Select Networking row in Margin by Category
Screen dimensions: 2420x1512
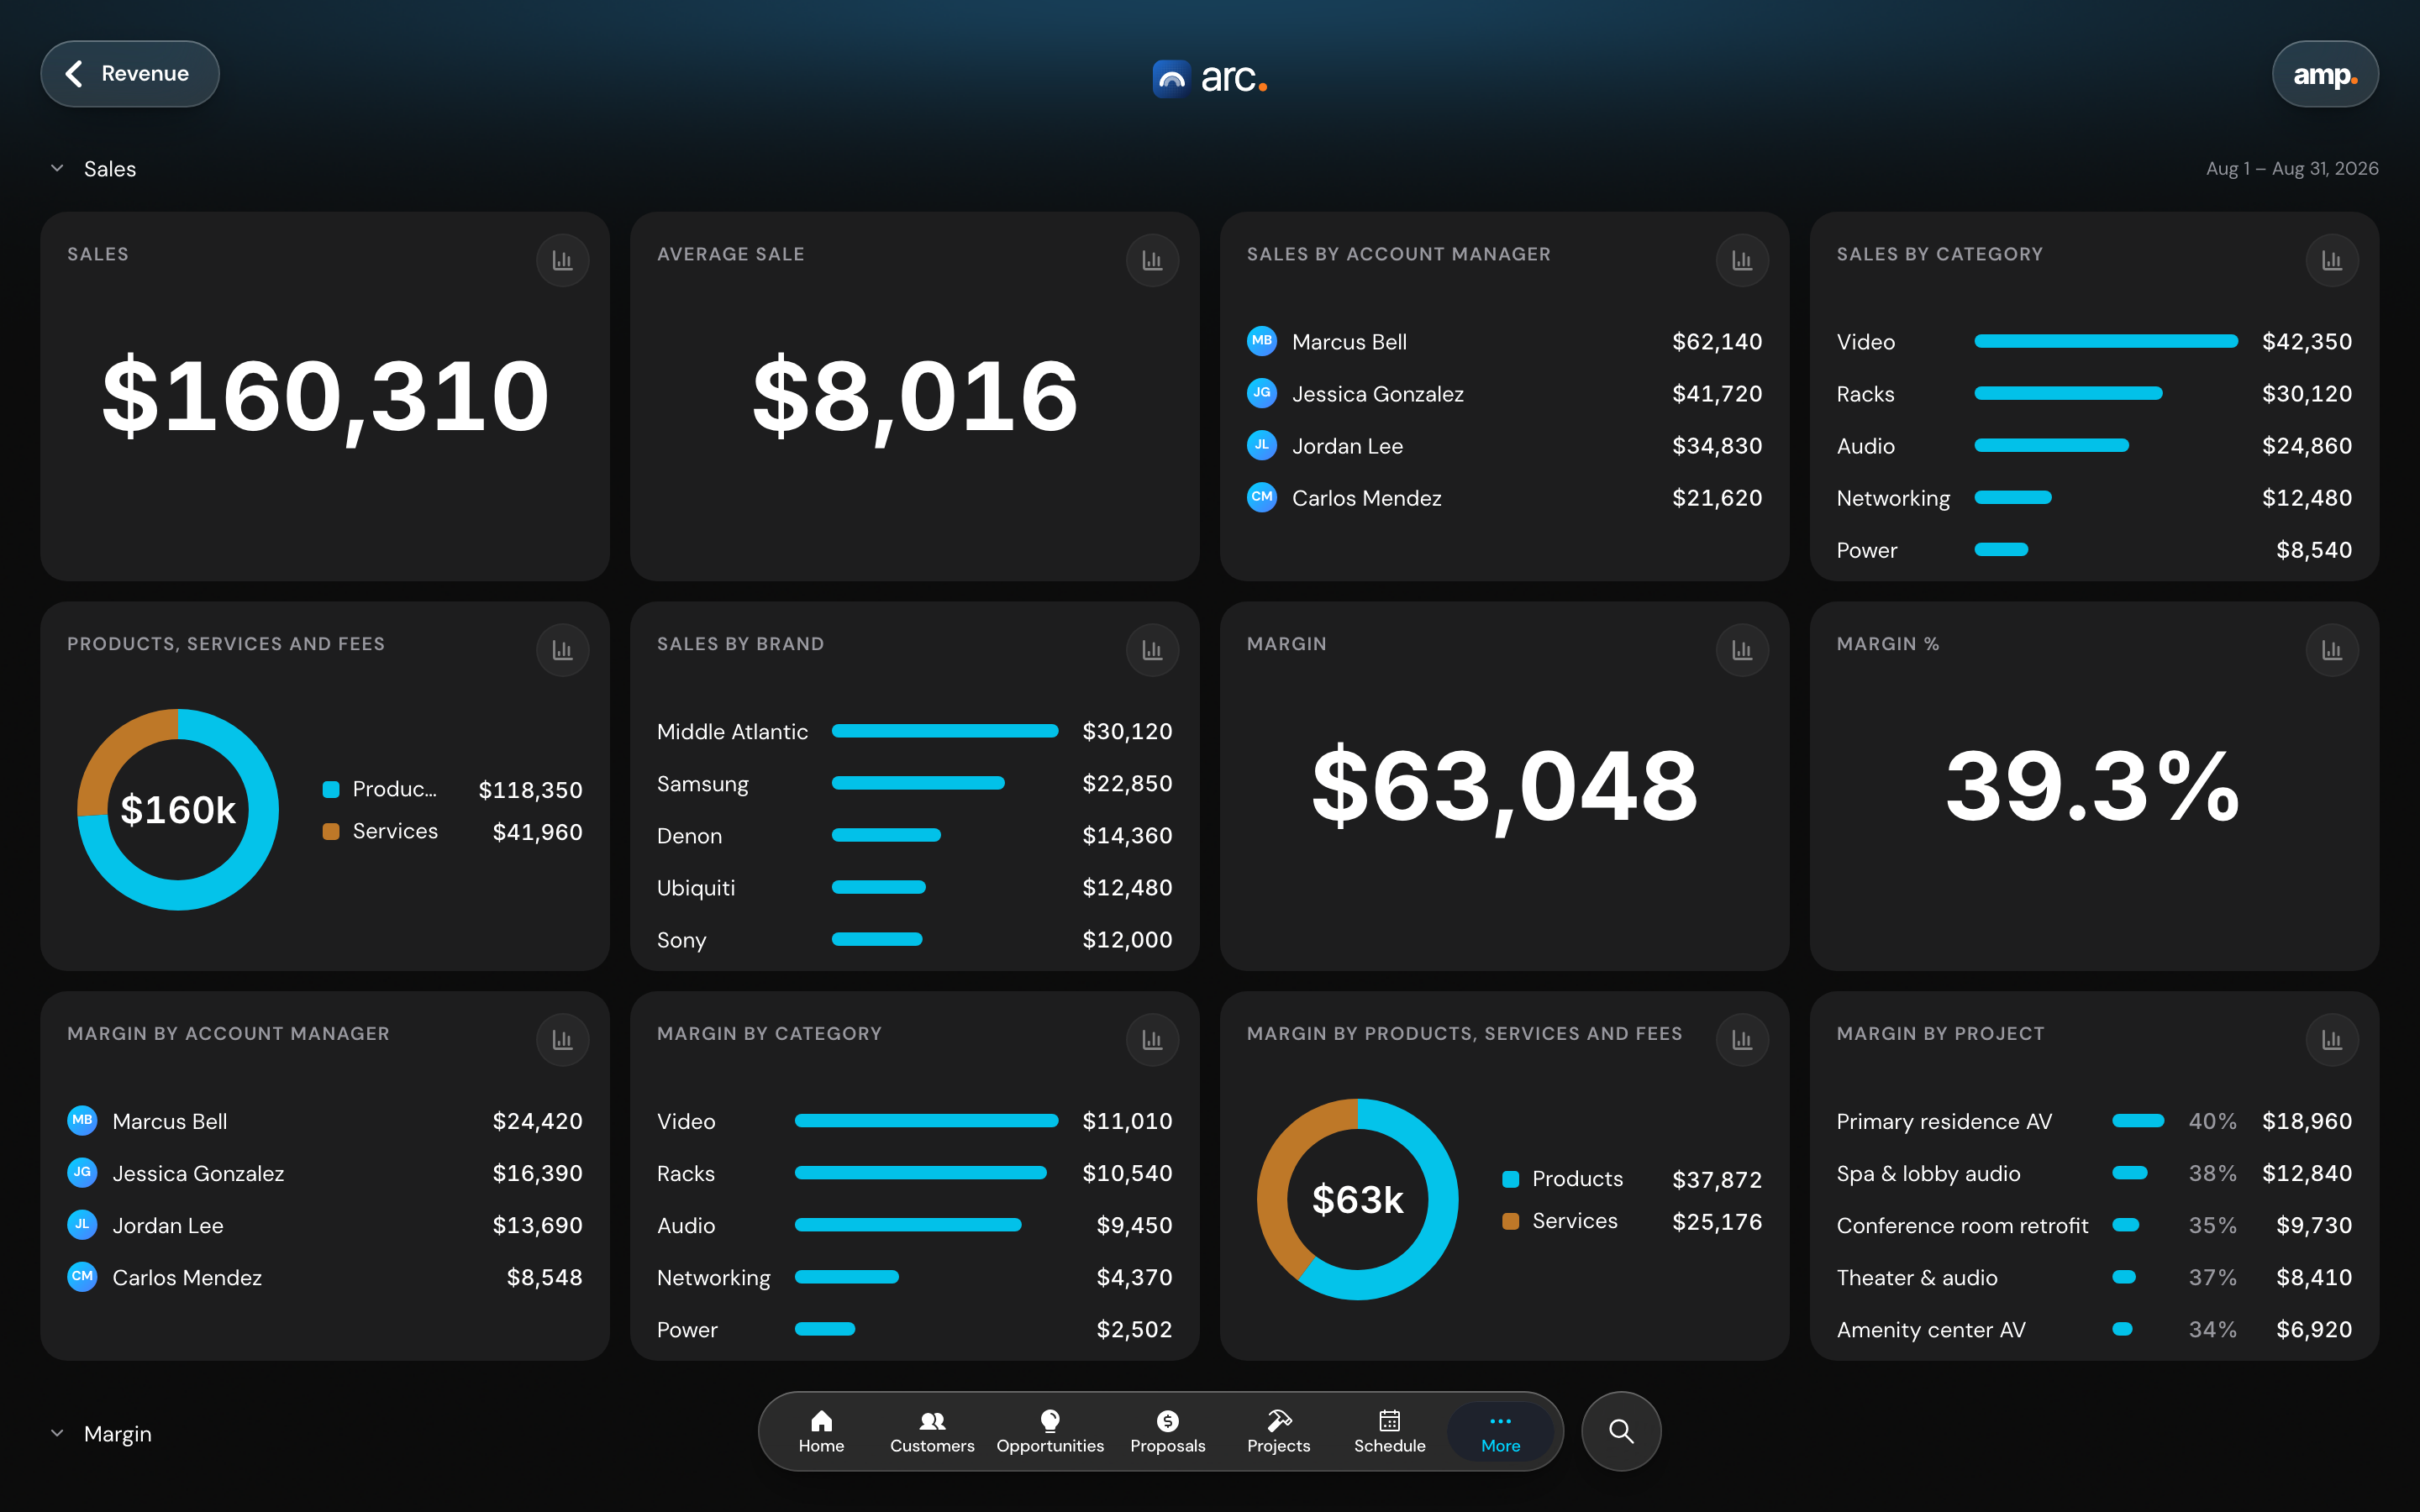coord(914,1277)
